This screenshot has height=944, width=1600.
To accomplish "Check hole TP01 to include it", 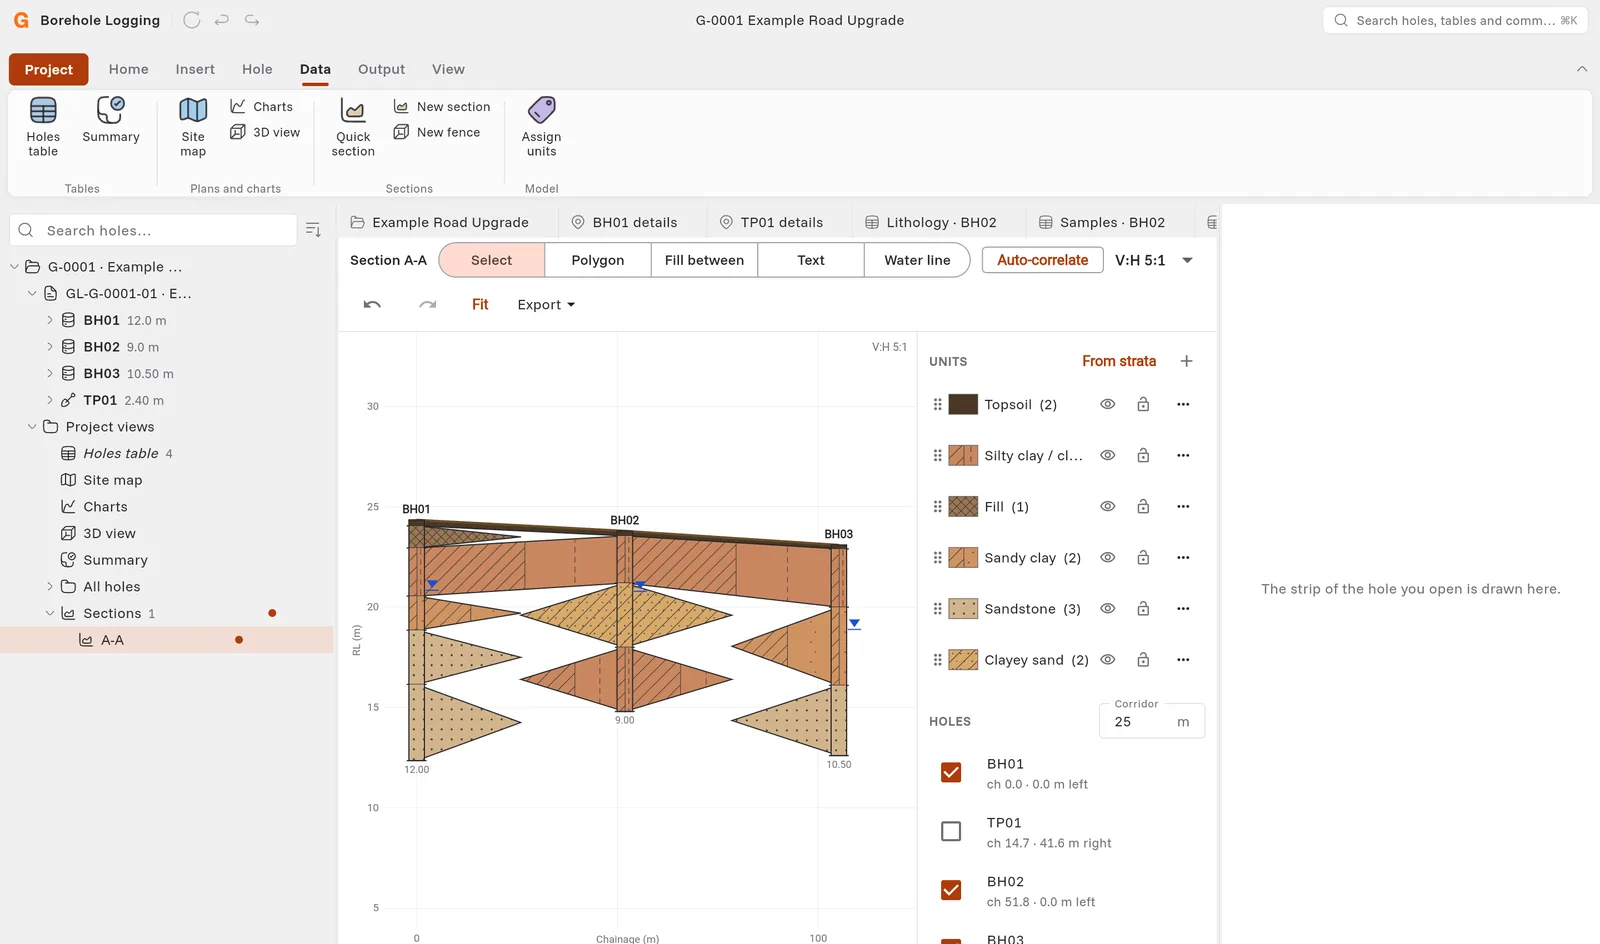I will point(951,831).
